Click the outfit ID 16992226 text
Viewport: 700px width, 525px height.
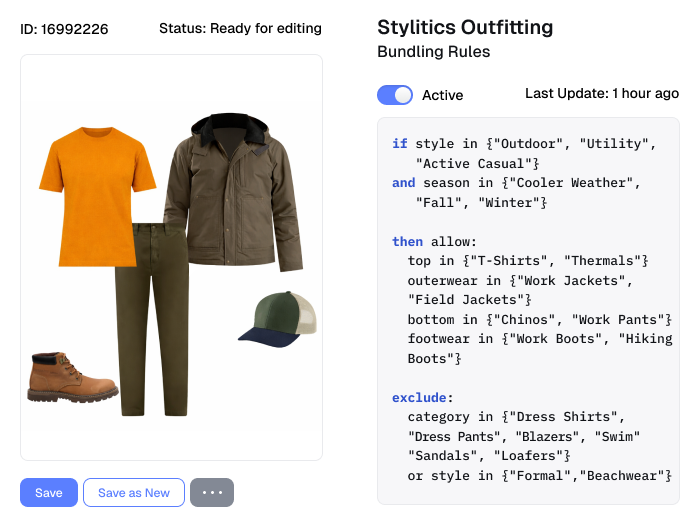click(65, 29)
